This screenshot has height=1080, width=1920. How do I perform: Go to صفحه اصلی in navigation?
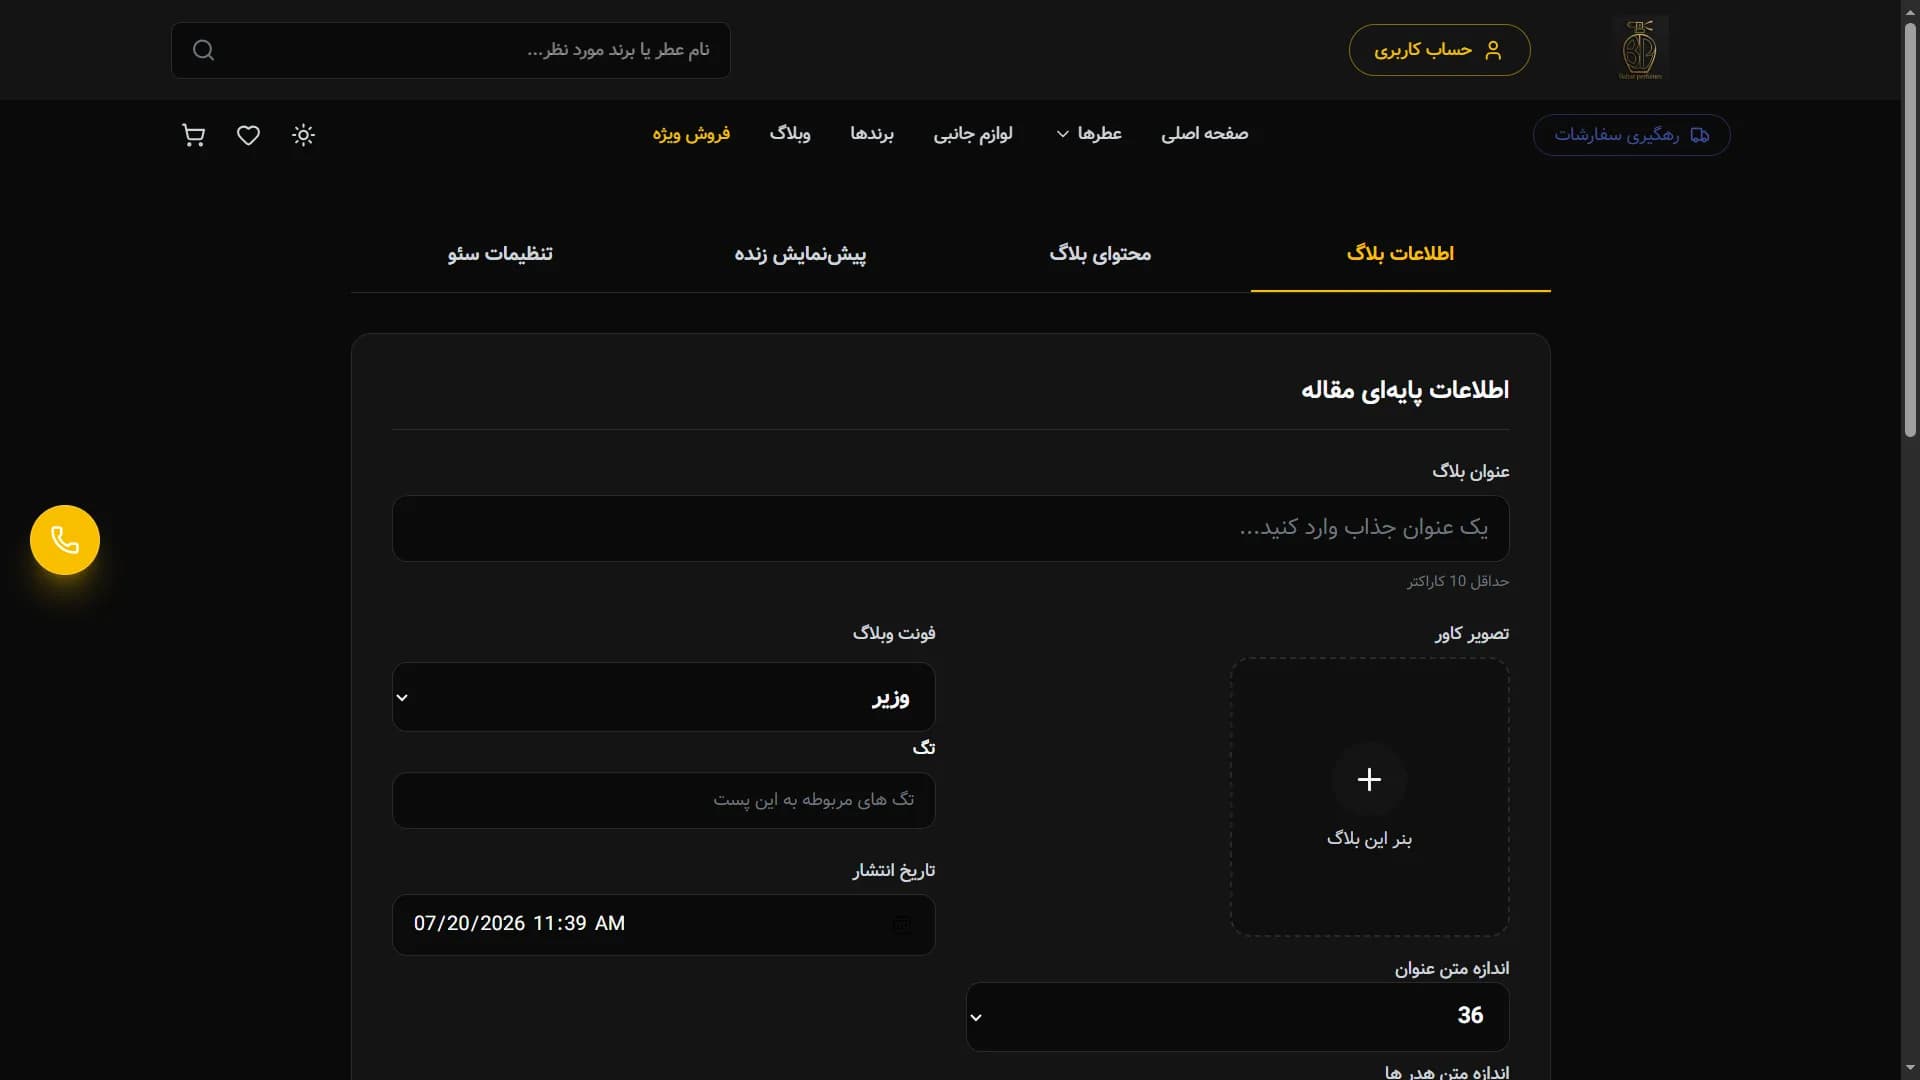coord(1204,133)
